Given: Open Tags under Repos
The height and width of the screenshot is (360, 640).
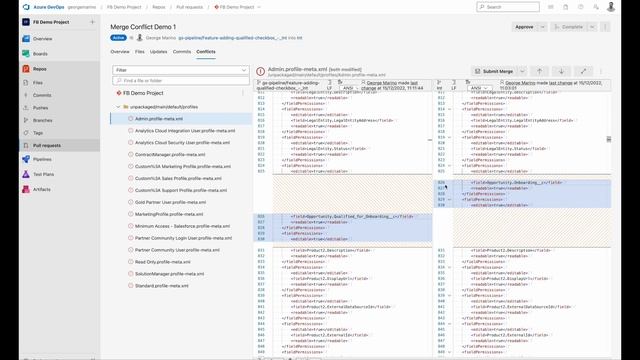Looking at the screenshot, I should [38, 133].
